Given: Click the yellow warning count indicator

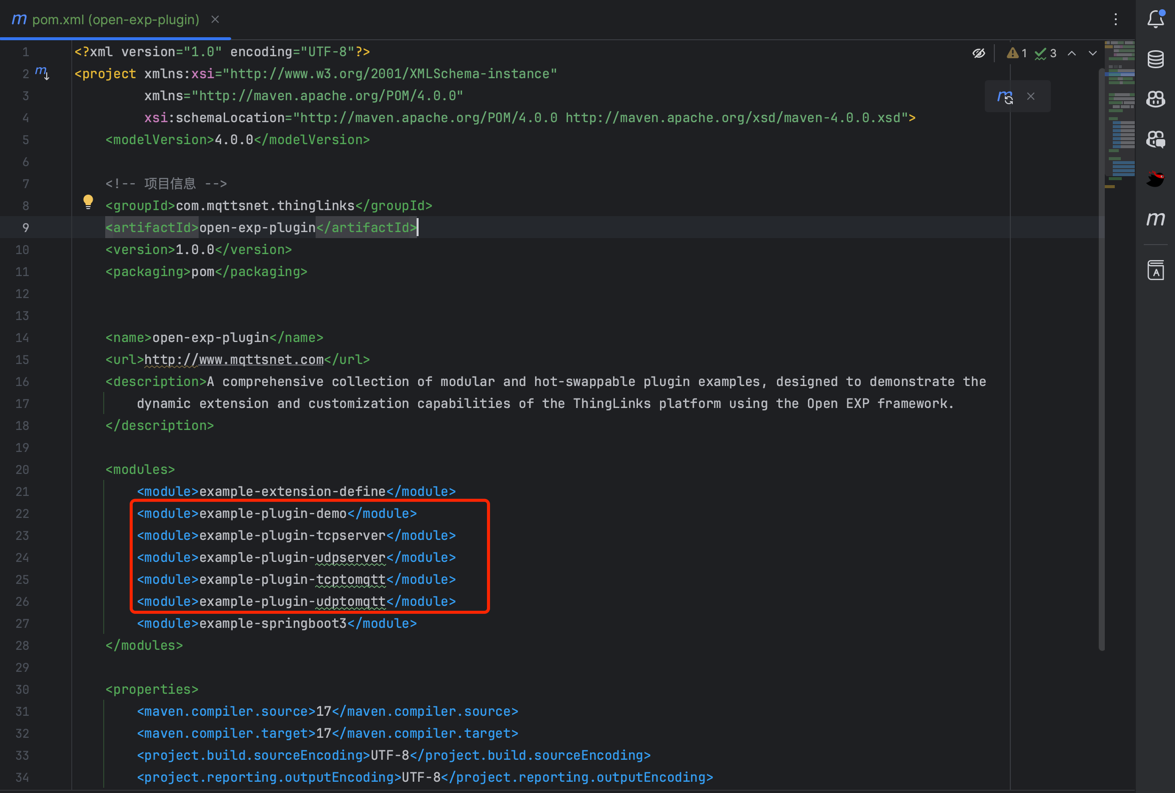Looking at the screenshot, I should 1017,53.
